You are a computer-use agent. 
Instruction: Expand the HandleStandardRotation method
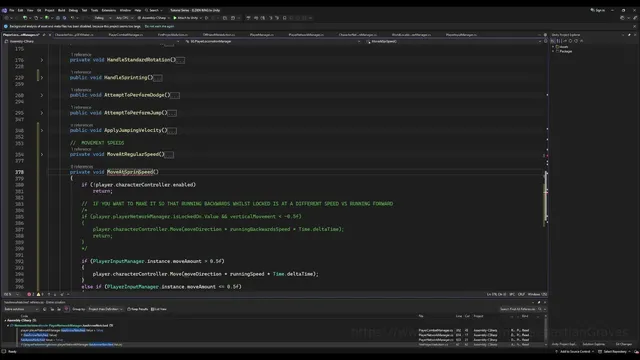(42, 60)
